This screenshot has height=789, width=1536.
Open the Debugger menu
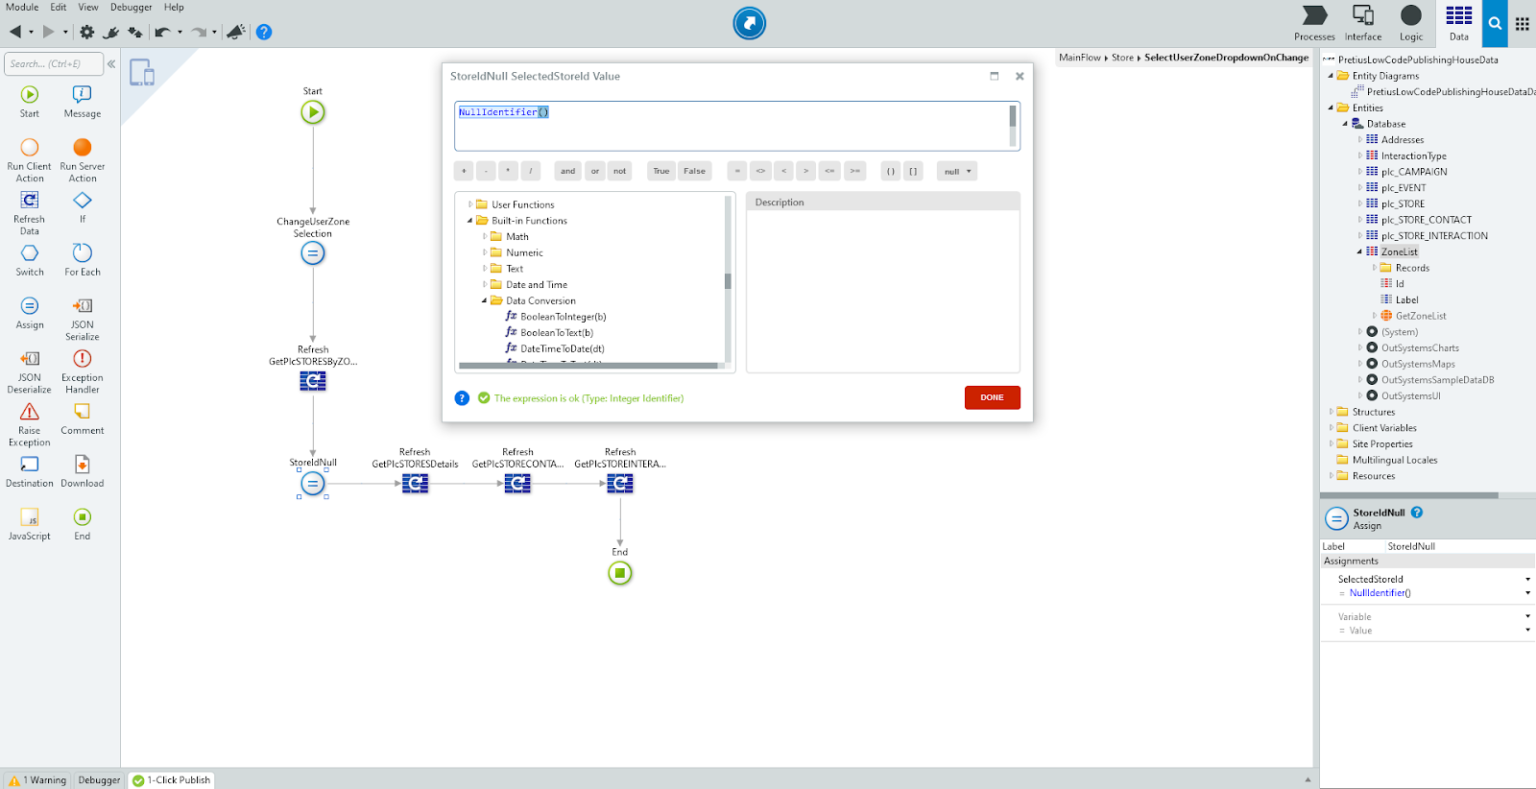(130, 7)
